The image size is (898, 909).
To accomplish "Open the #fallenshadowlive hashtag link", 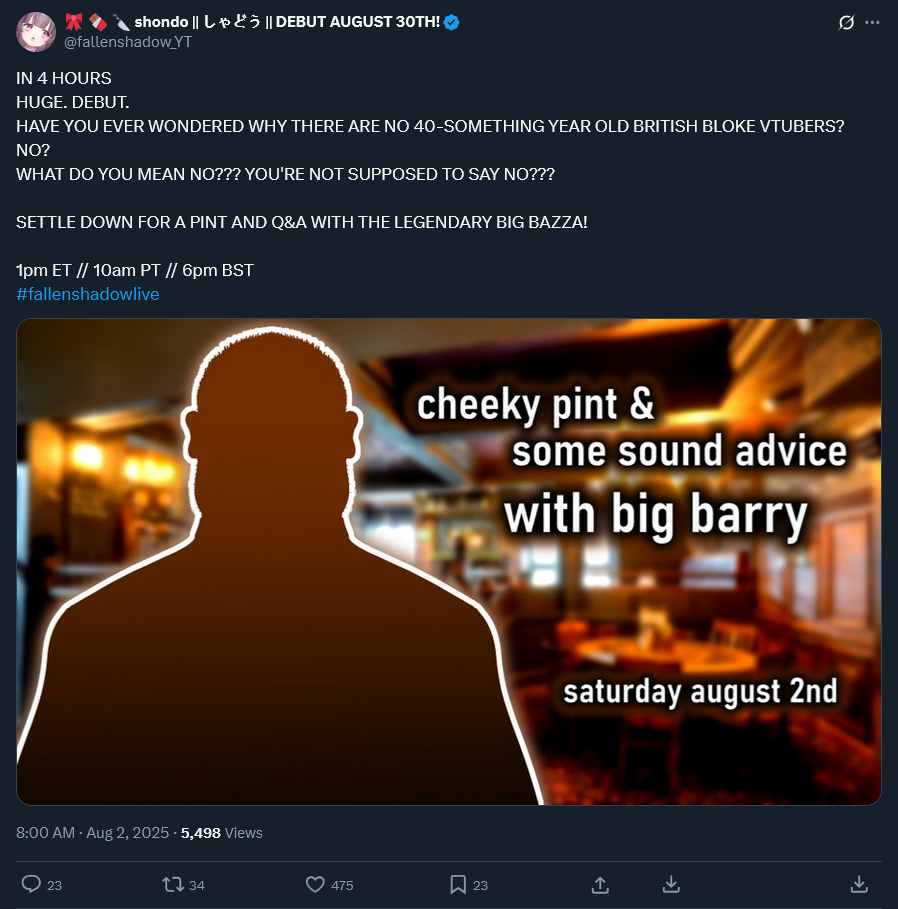I will click(88, 294).
